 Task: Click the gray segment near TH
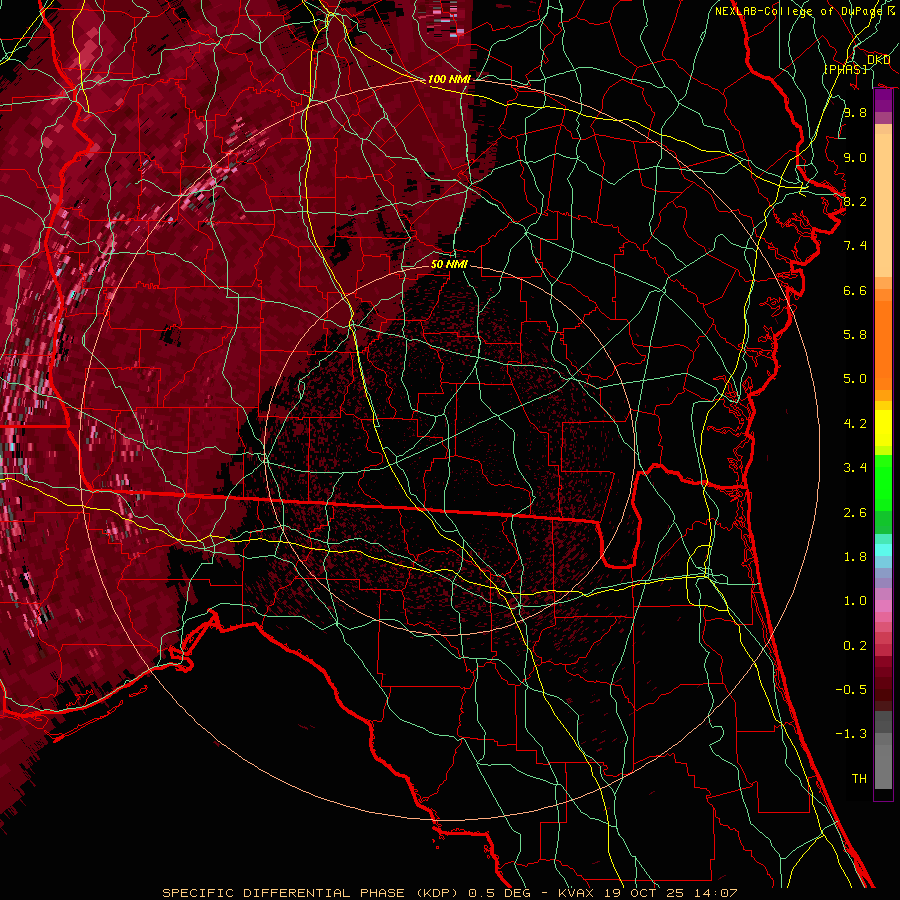pos(883,766)
